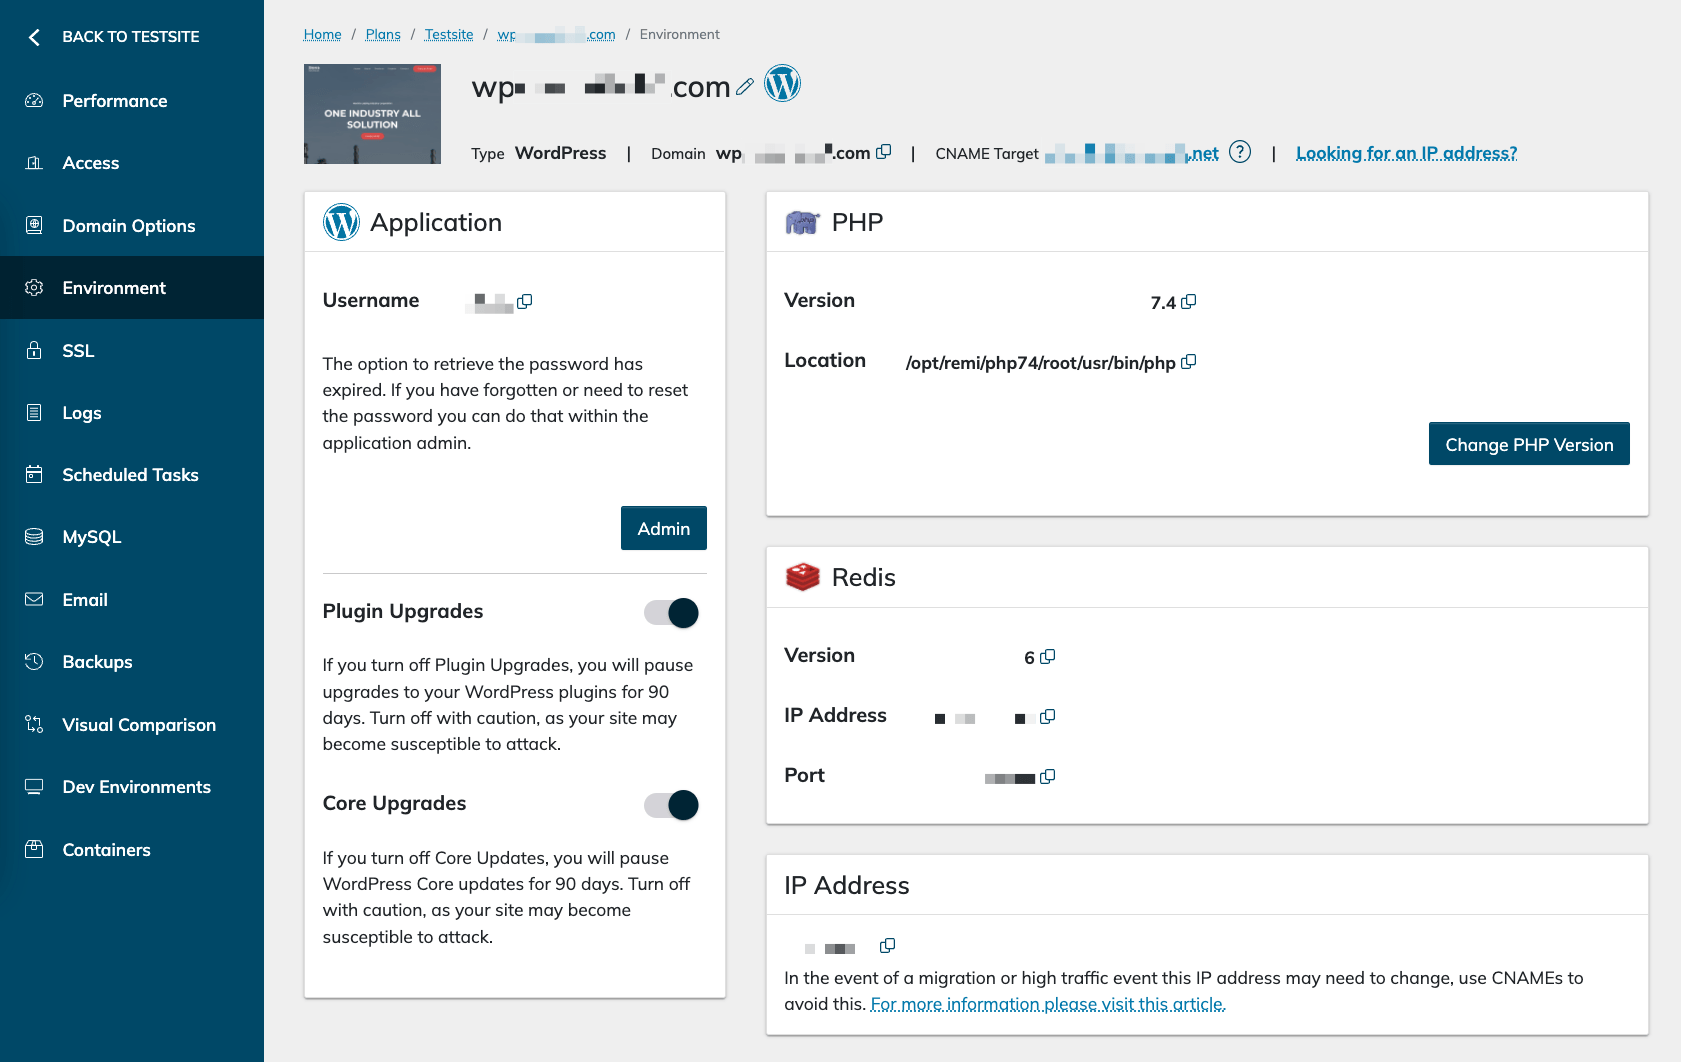Open Visual Comparison in the sidebar
Viewport: 1681px width, 1062px height.
tap(132, 724)
